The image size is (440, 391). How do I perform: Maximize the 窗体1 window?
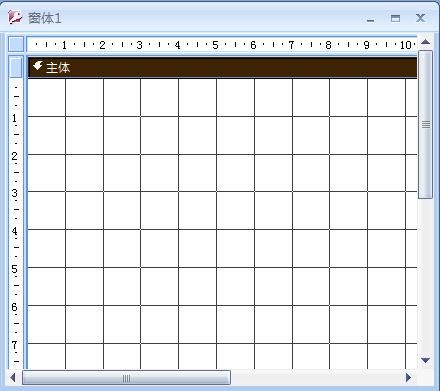[395, 18]
